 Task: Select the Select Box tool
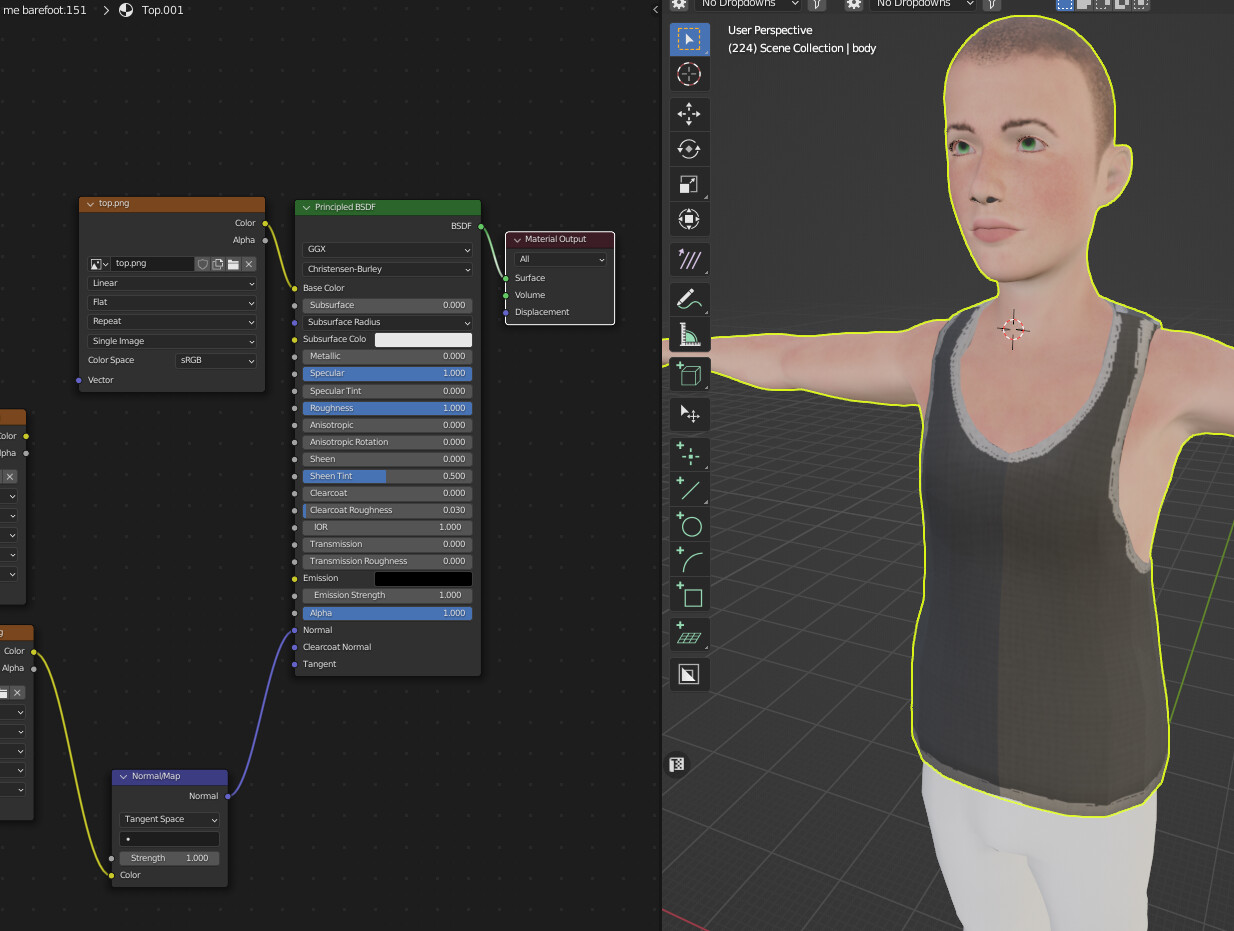[689, 40]
